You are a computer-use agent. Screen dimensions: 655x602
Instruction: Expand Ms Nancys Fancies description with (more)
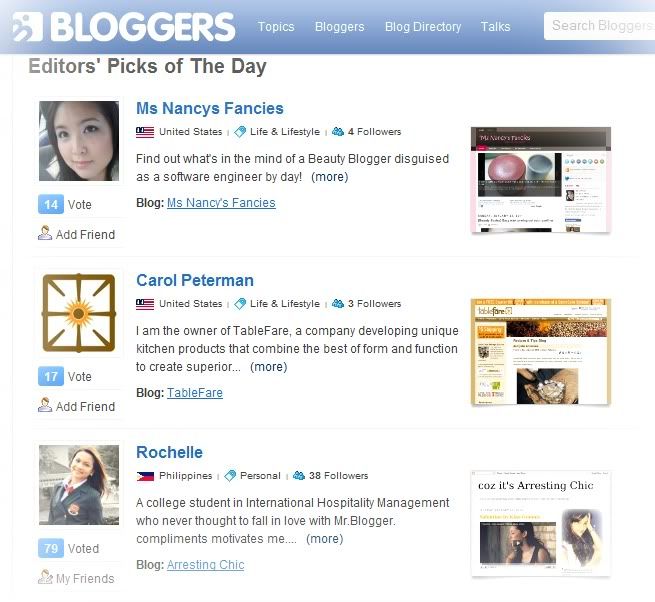pyautogui.click(x=330, y=177)
